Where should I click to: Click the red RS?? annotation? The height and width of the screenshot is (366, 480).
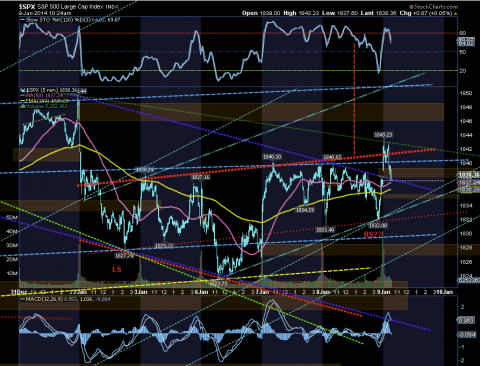pos(373,234)
